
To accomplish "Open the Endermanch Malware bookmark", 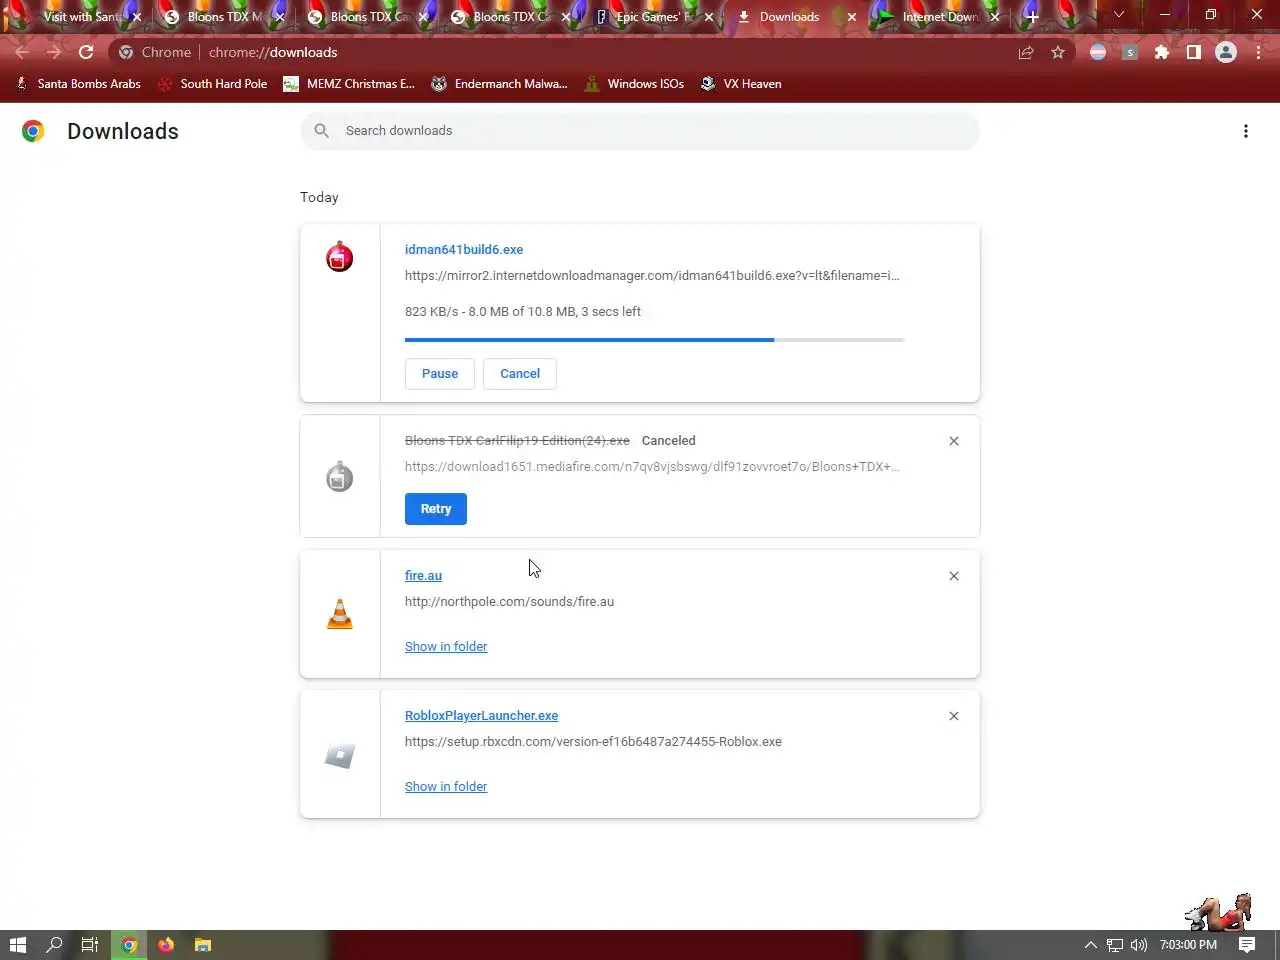I will tap(499, 84).
